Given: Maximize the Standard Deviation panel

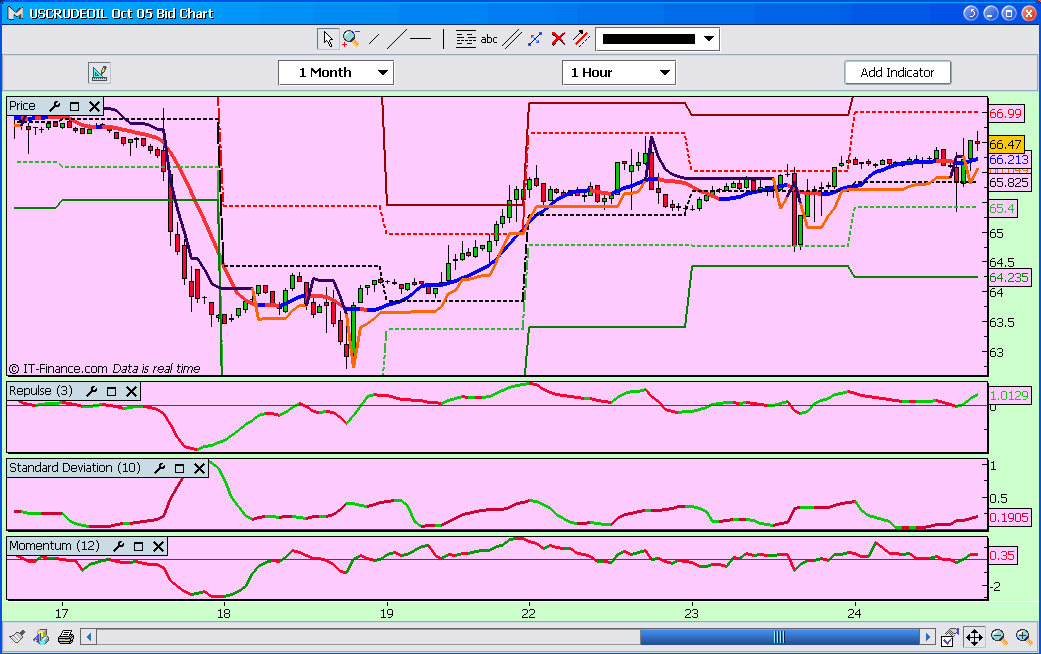Looking at the screenshot, I should coord(179,468).
